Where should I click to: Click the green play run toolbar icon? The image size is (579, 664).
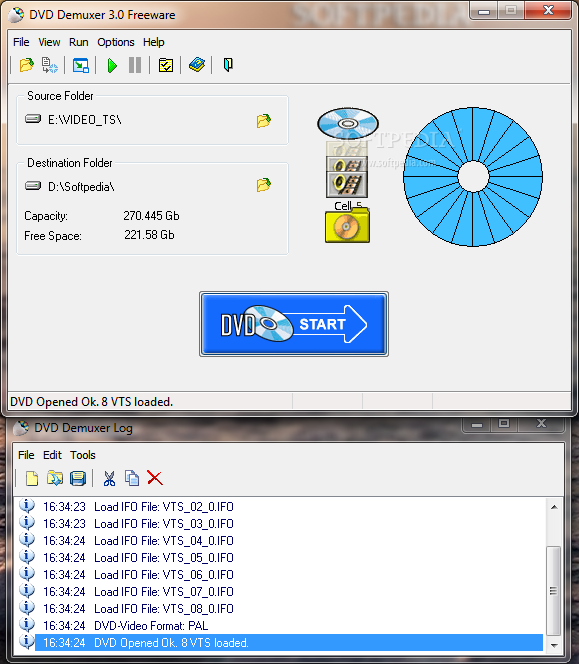[x=112, y=66]
